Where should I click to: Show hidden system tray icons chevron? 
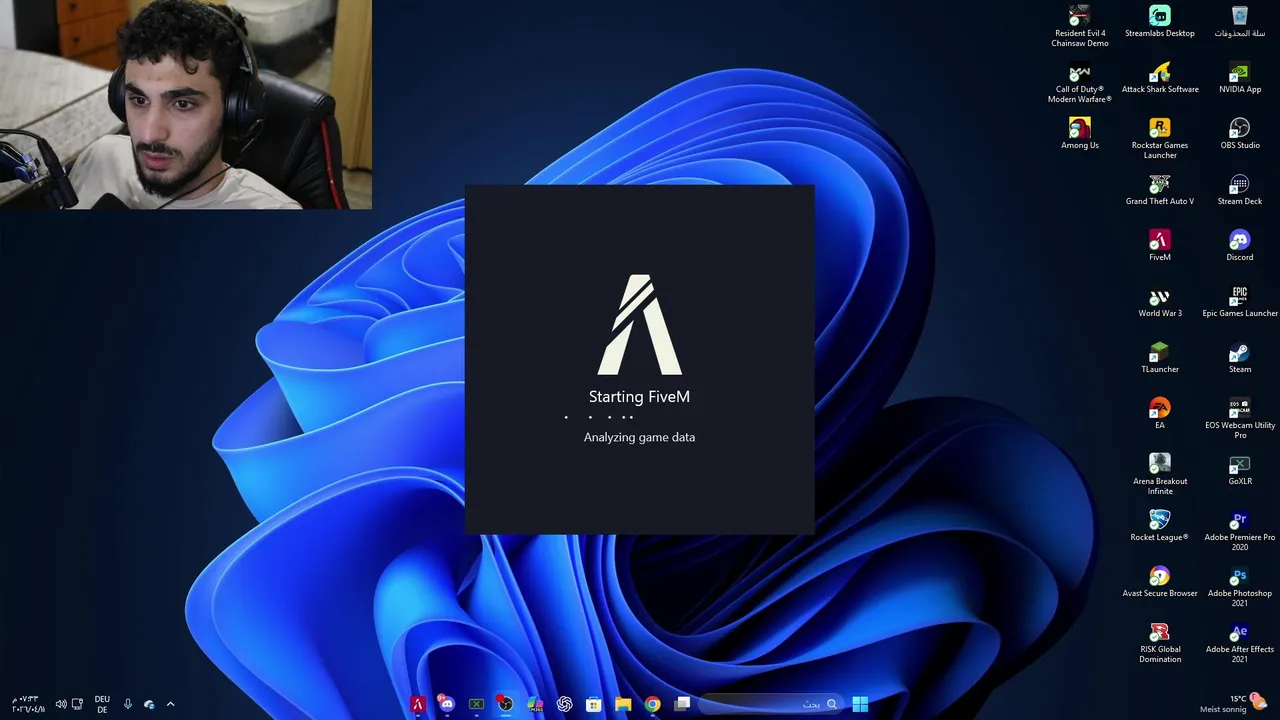click(x=170, y=704)
